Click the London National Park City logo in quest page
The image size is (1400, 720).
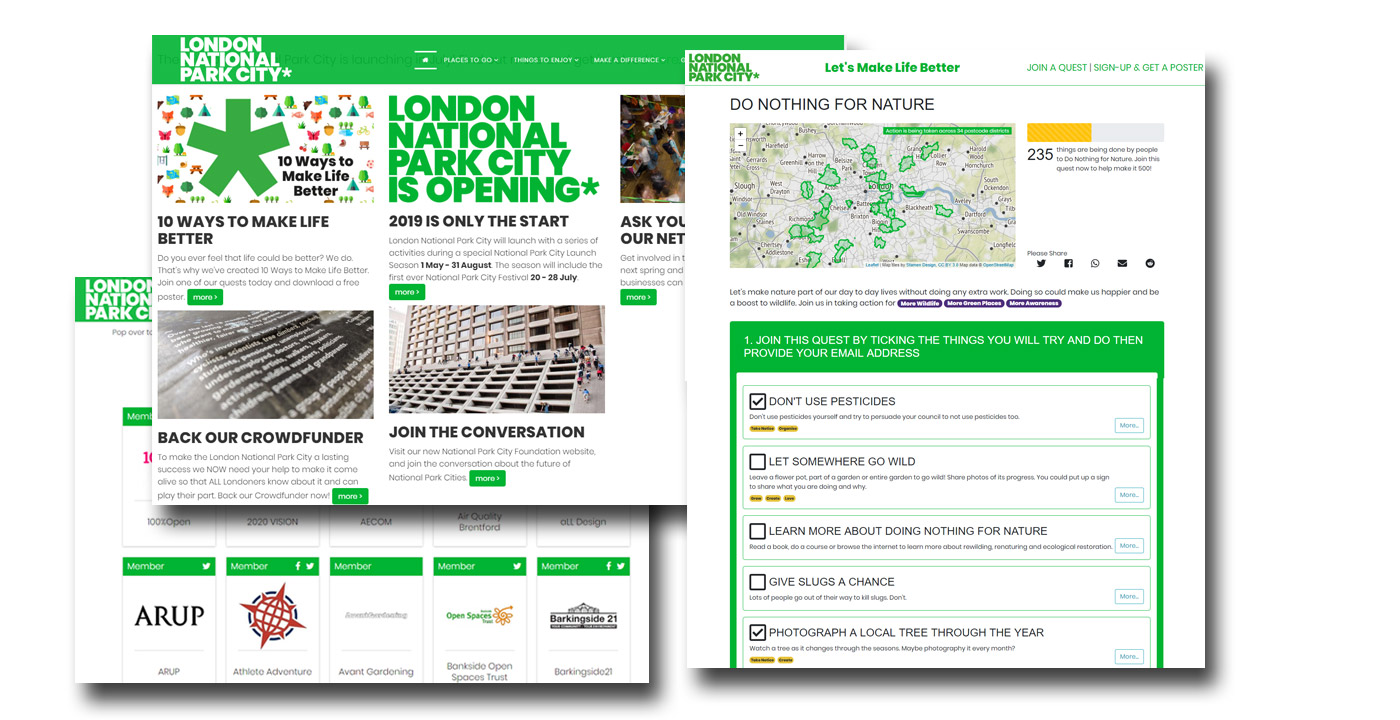723,68
